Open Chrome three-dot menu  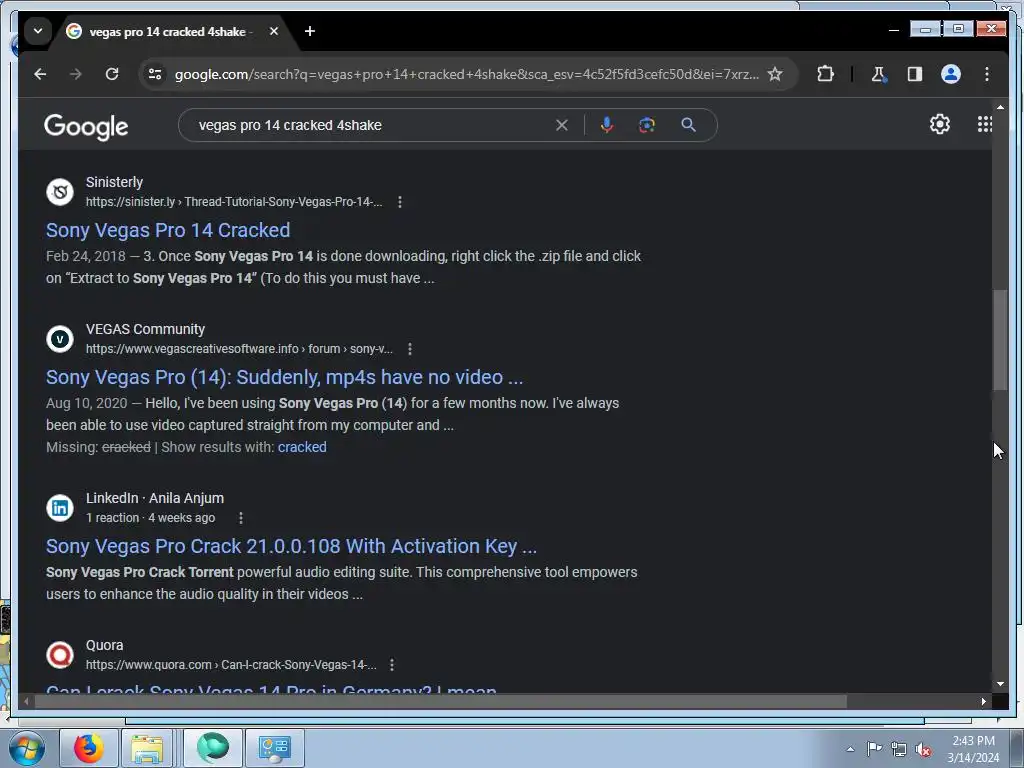(987, 74)
